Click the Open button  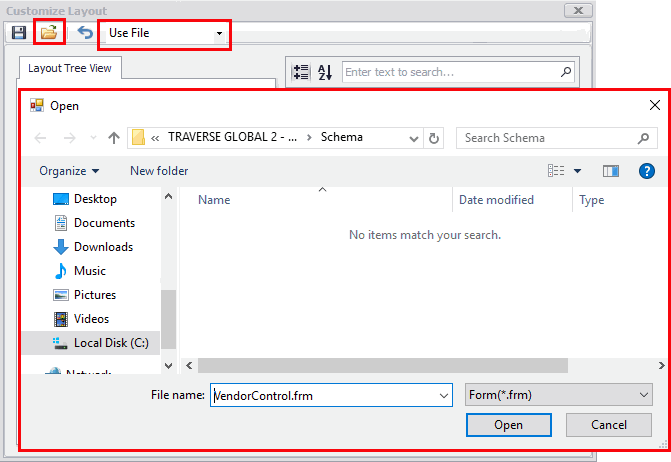coord(508,425)
